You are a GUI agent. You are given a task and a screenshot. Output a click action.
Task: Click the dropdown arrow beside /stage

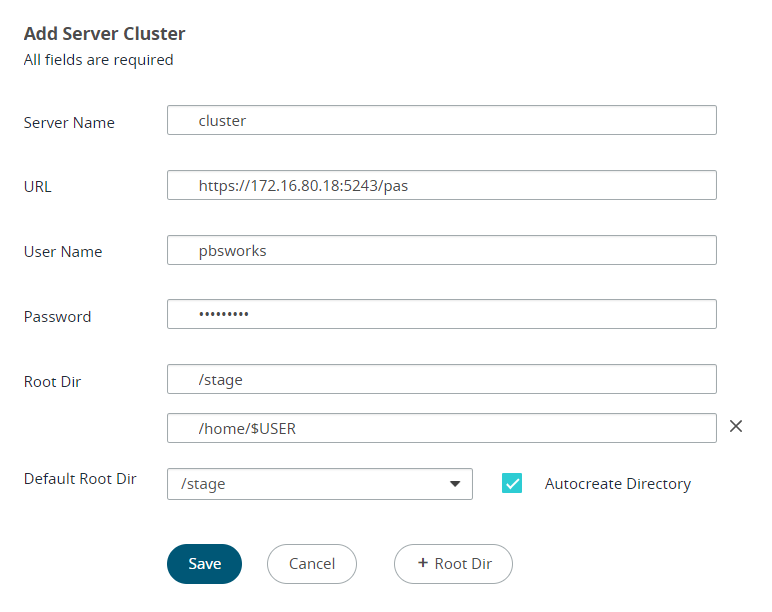tap(456, 484)
